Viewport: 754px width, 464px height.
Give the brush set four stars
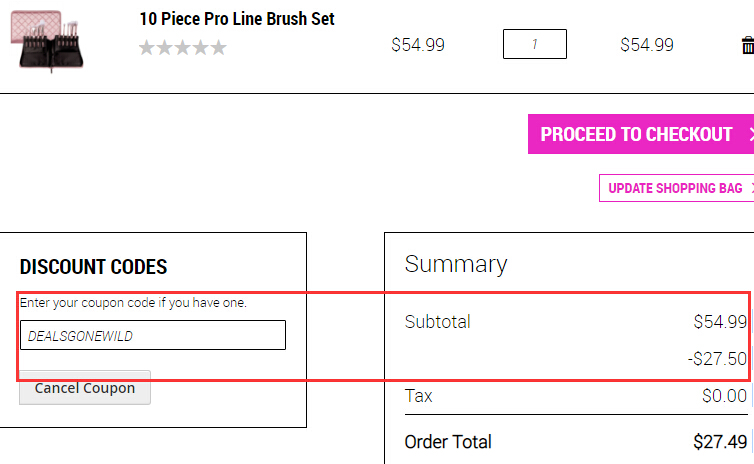[201, 48]
